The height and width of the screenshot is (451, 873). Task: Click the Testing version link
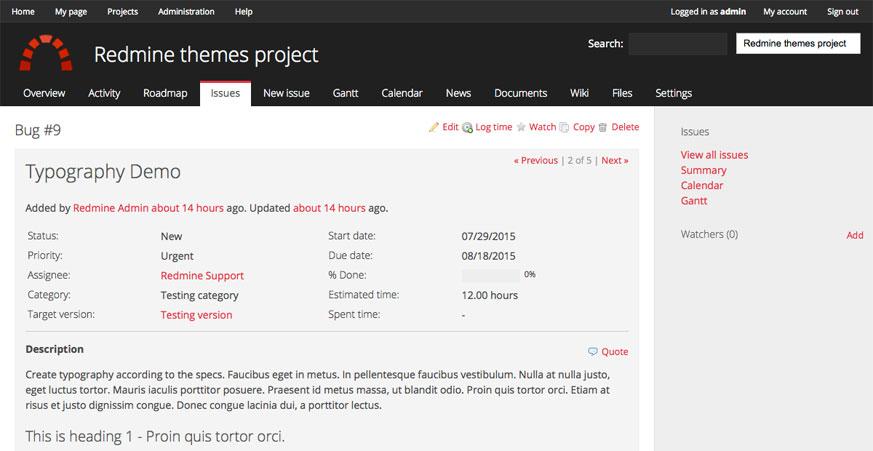(196, 314)
